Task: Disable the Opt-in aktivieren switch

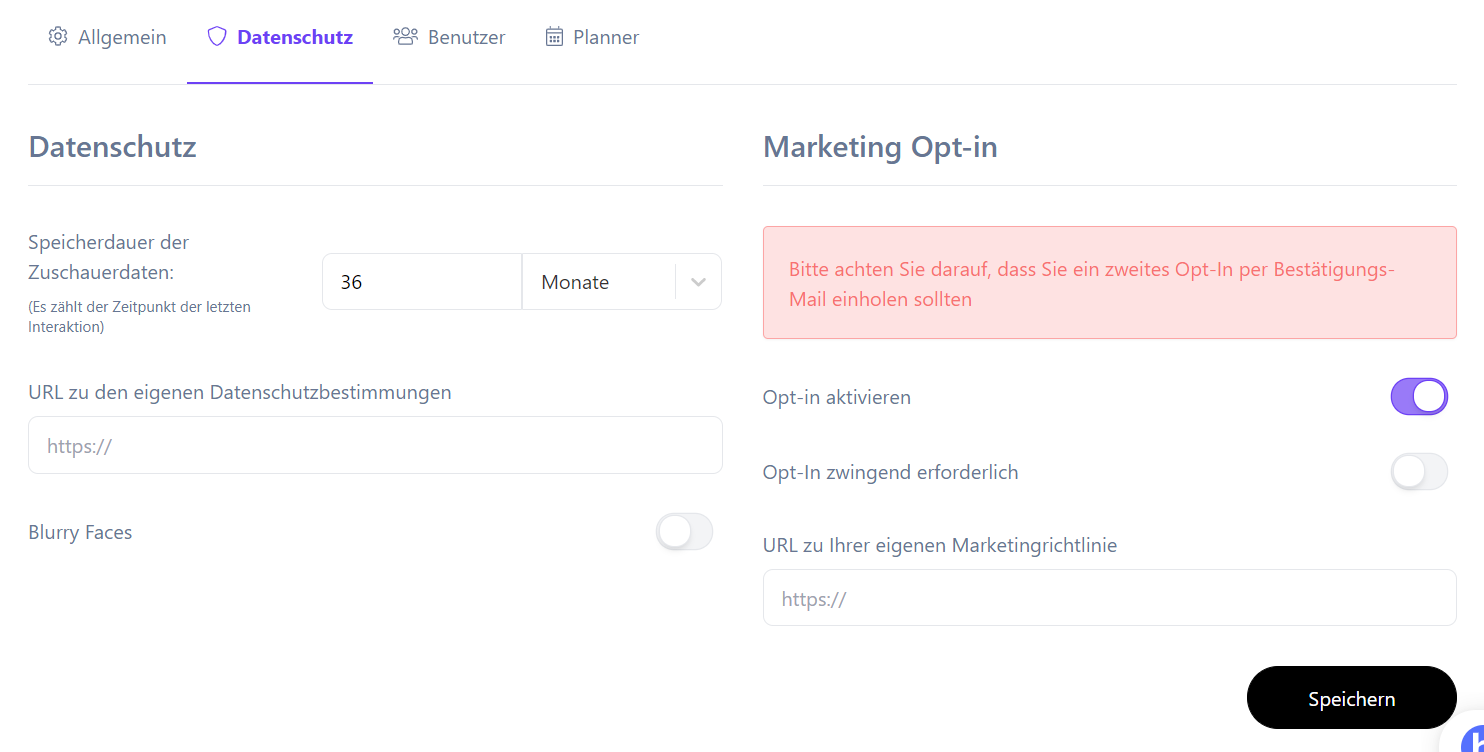Action: point(1419,397)
